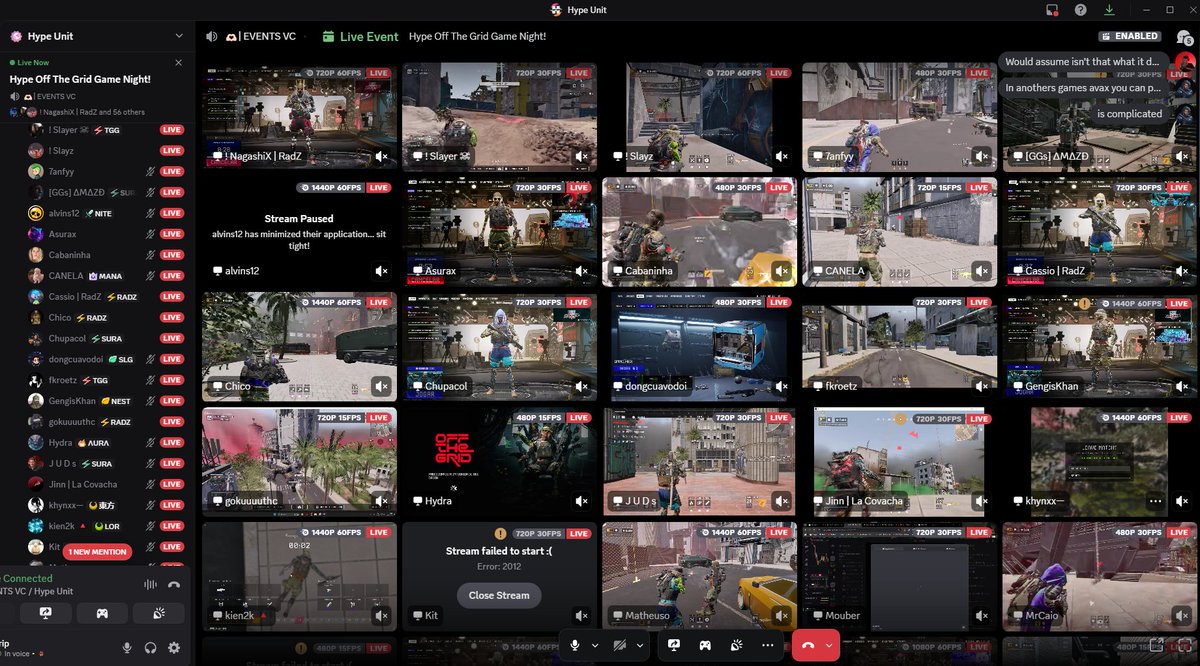Image resolution: width=1200 pixels, height=666 pixels.
Task: Share your screen from the sidebar panel
Action: coord(45,613)
